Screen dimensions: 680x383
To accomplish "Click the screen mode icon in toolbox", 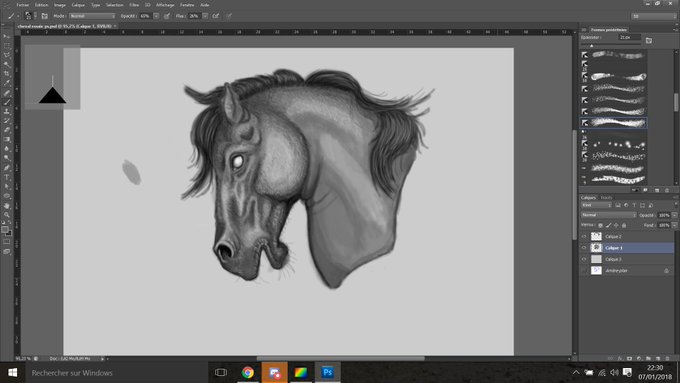I will [7, 252].
